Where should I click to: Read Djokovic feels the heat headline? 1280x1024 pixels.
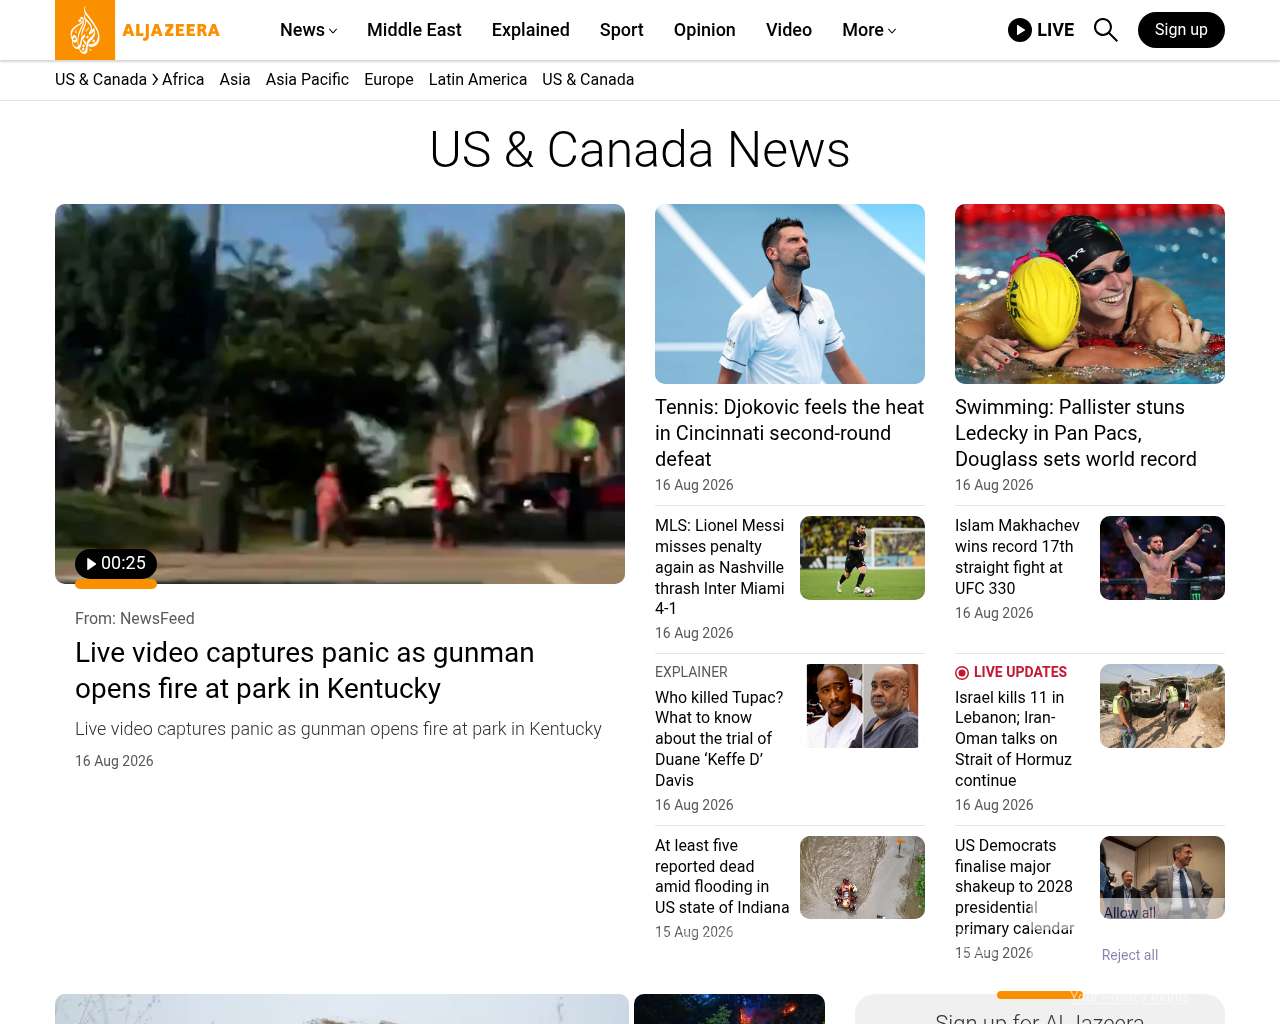pyautogui.click(x=790, y=433)
